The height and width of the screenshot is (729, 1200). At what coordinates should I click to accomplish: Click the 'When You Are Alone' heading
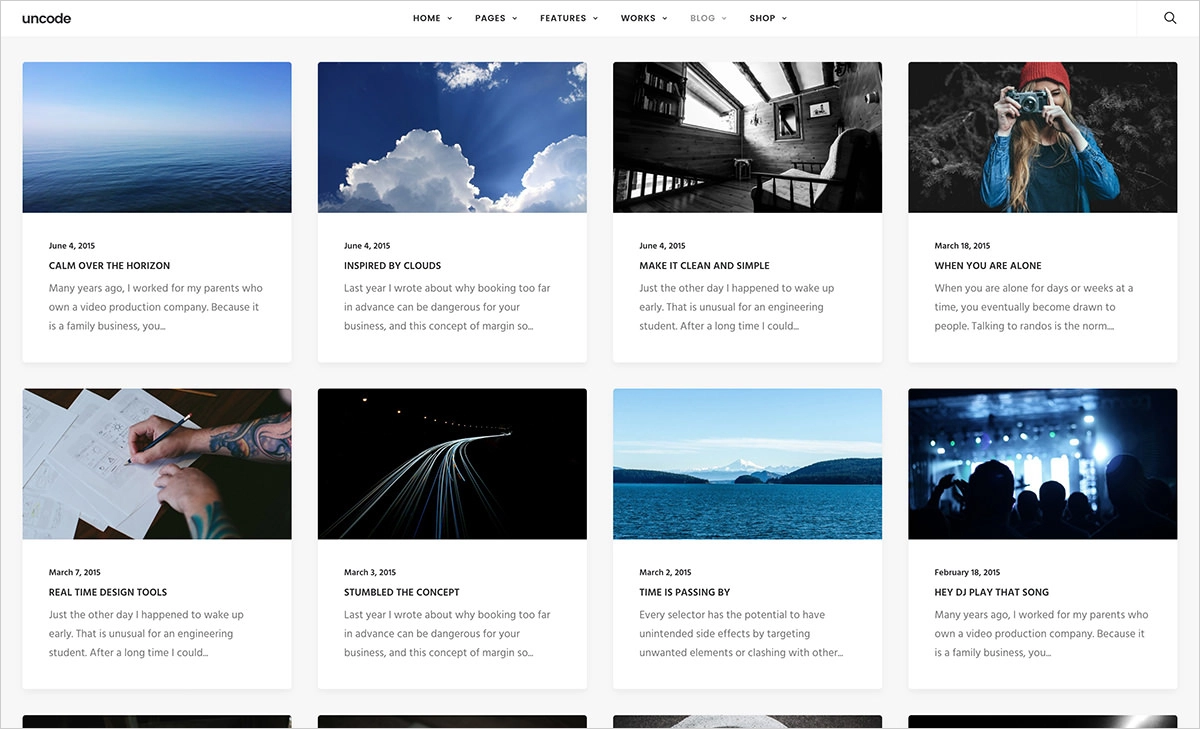(x=986, y=265)
